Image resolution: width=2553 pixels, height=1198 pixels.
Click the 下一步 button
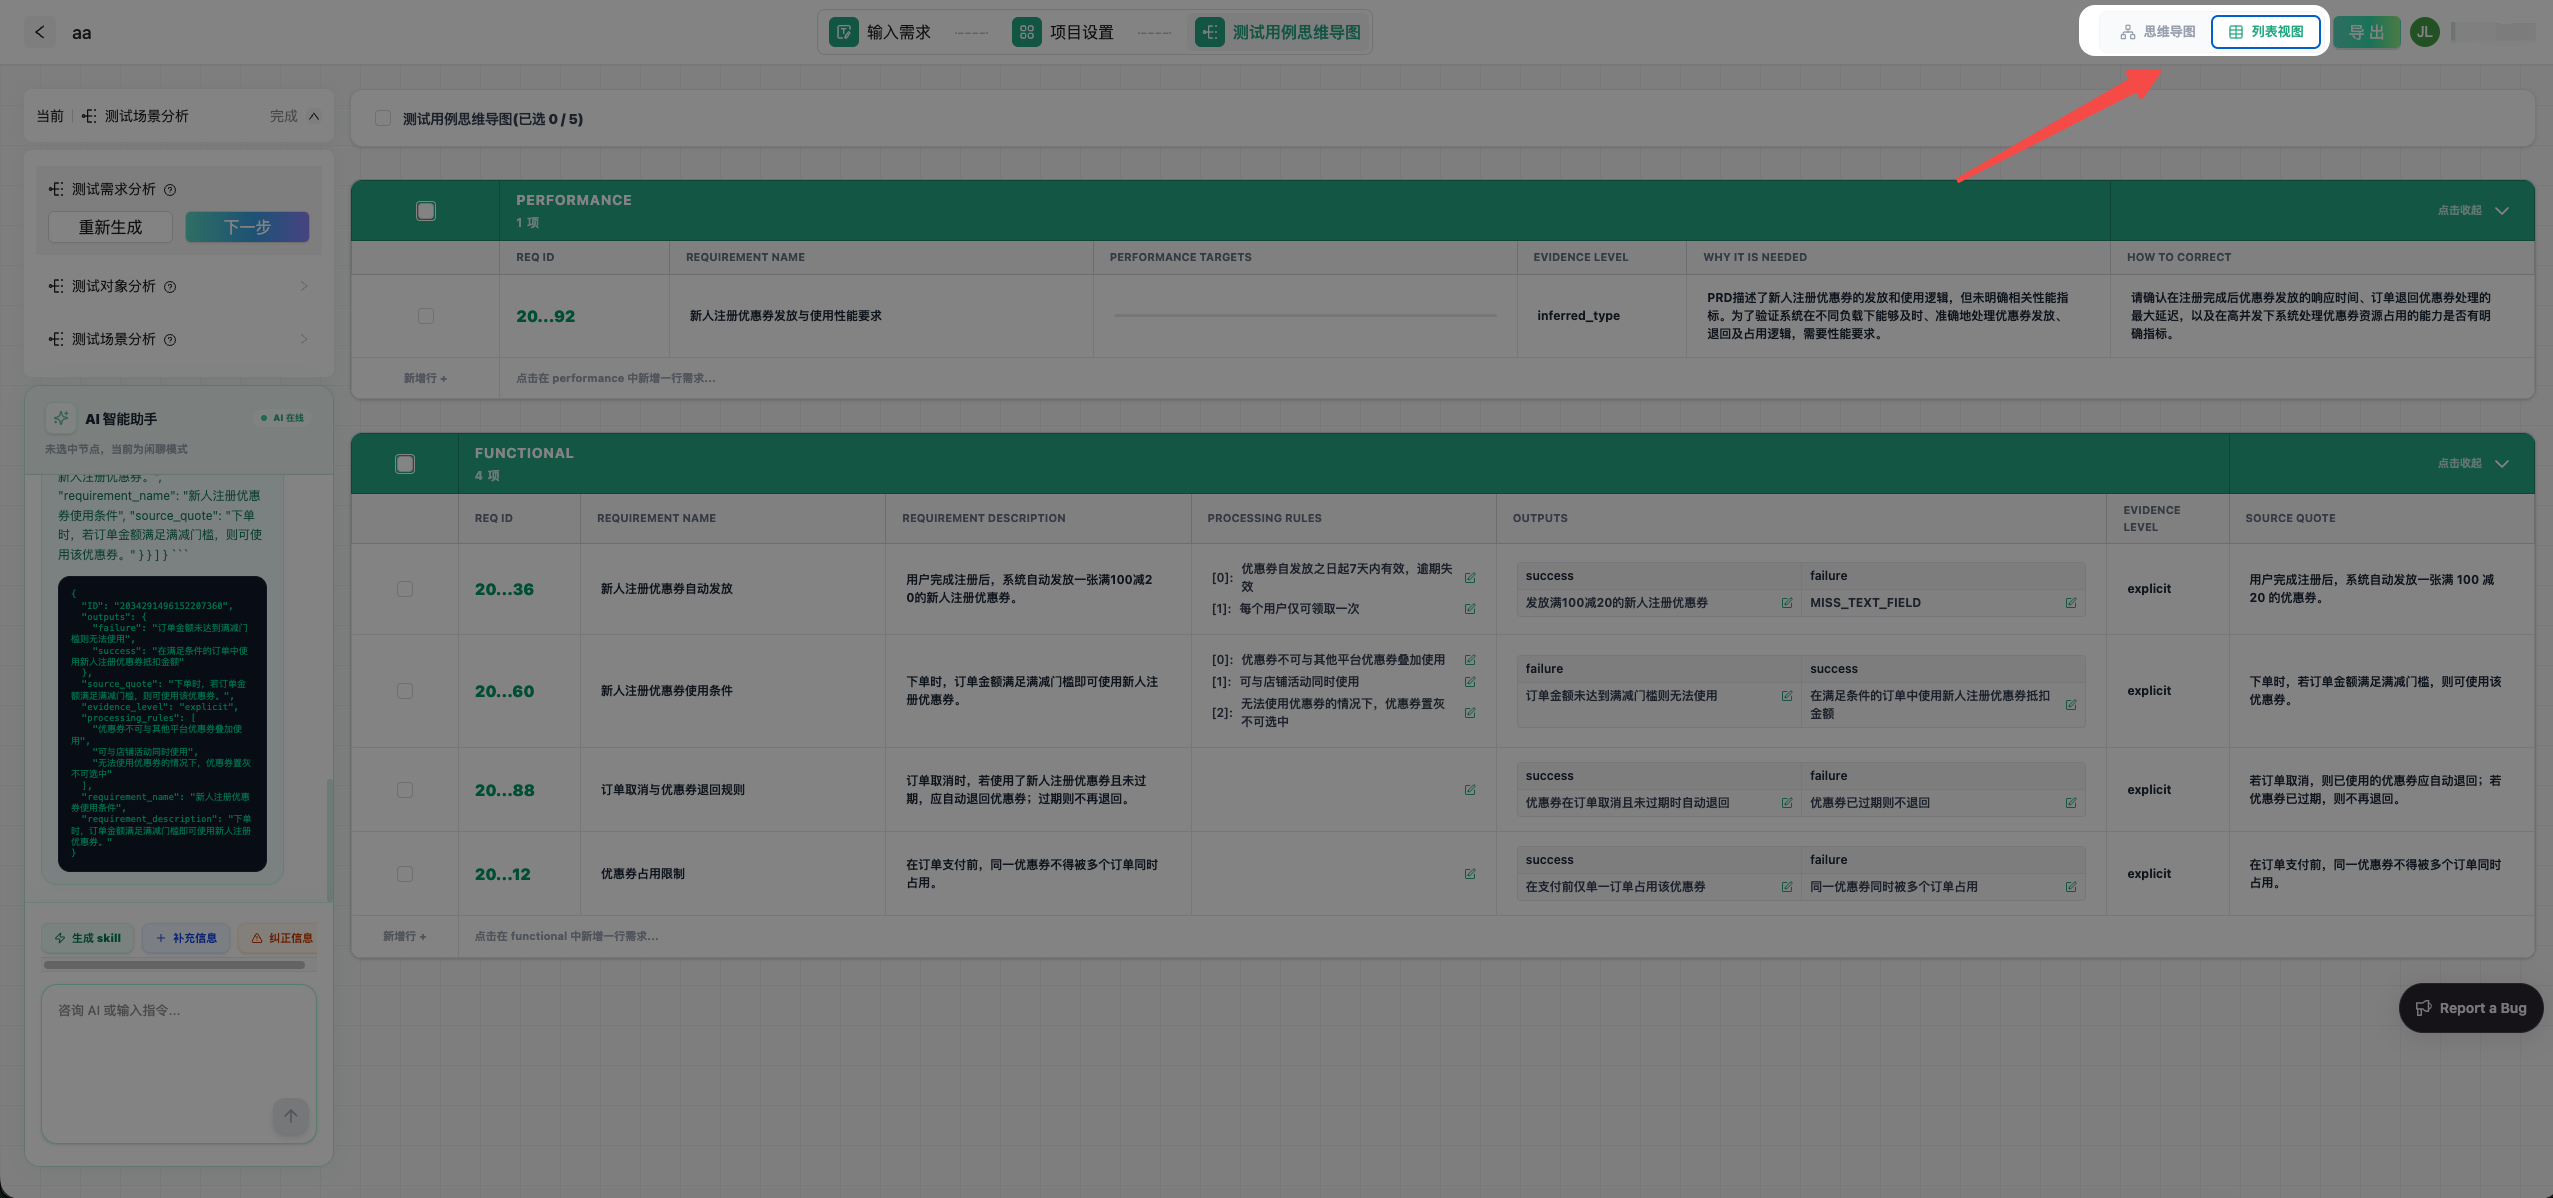point(247,227)
